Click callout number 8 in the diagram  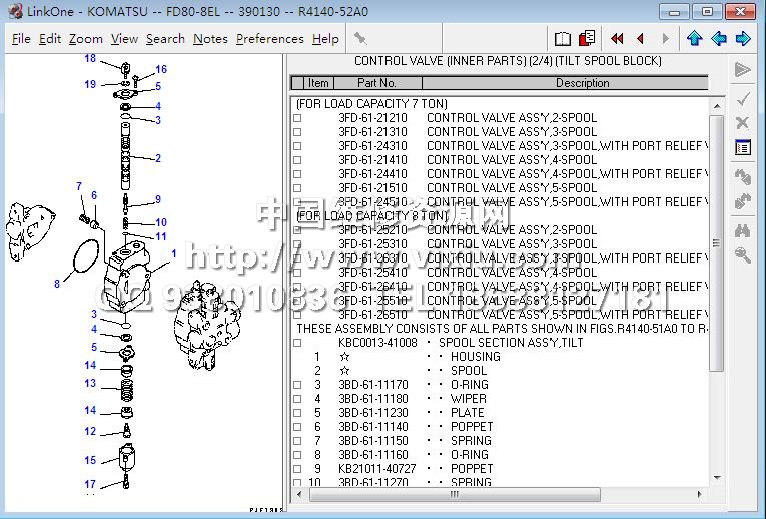57,284
